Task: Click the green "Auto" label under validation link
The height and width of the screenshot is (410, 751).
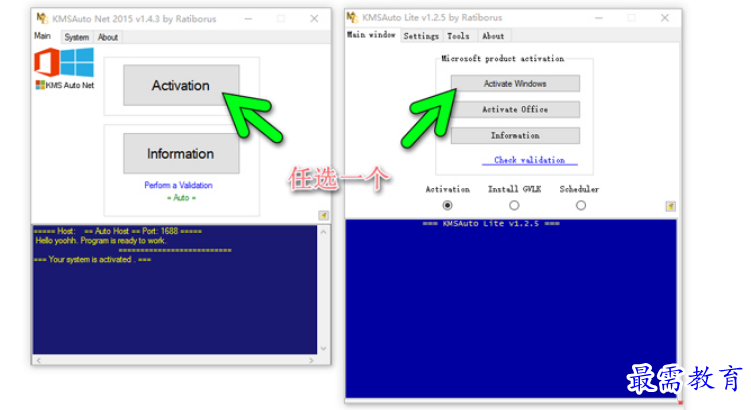Action: pos(181,198)
